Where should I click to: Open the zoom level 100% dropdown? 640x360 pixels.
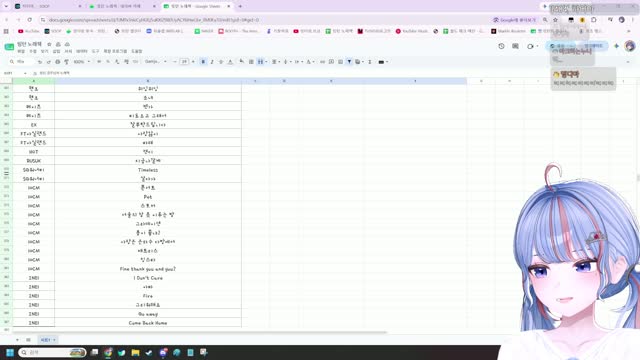[82, 62]
